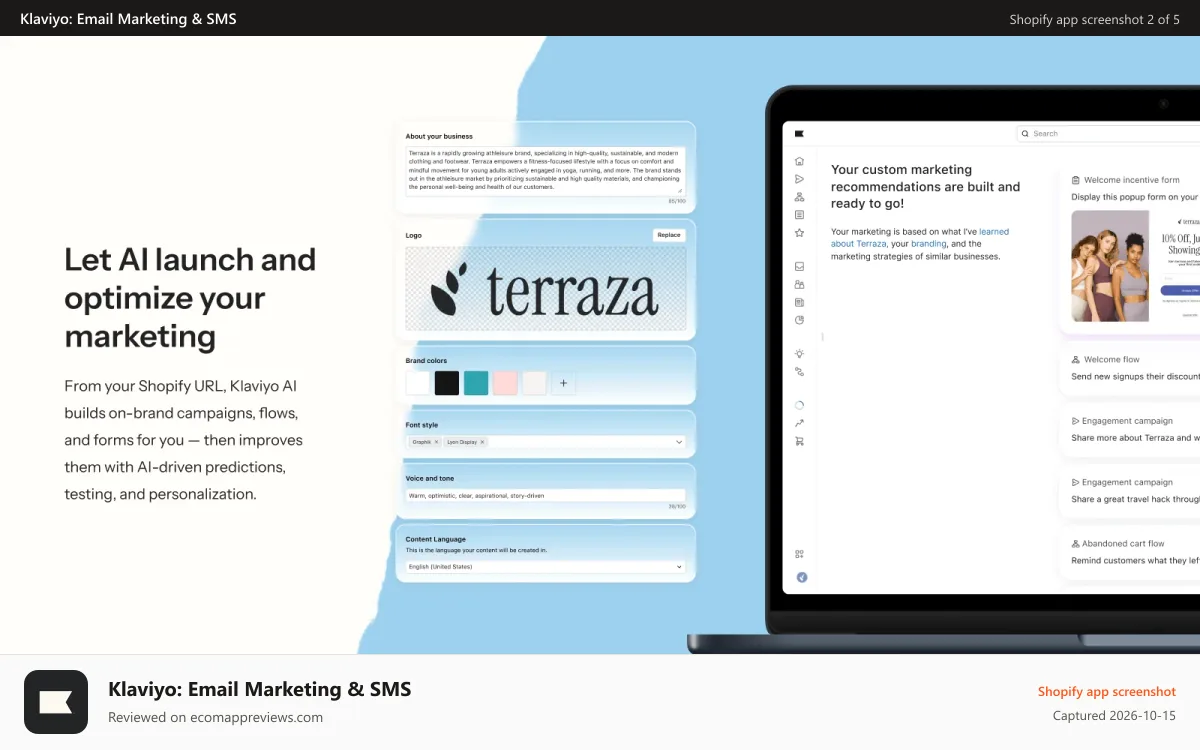Select the white brand color swatch
This screenshot has width=1200, height=750.
[418, 383]
